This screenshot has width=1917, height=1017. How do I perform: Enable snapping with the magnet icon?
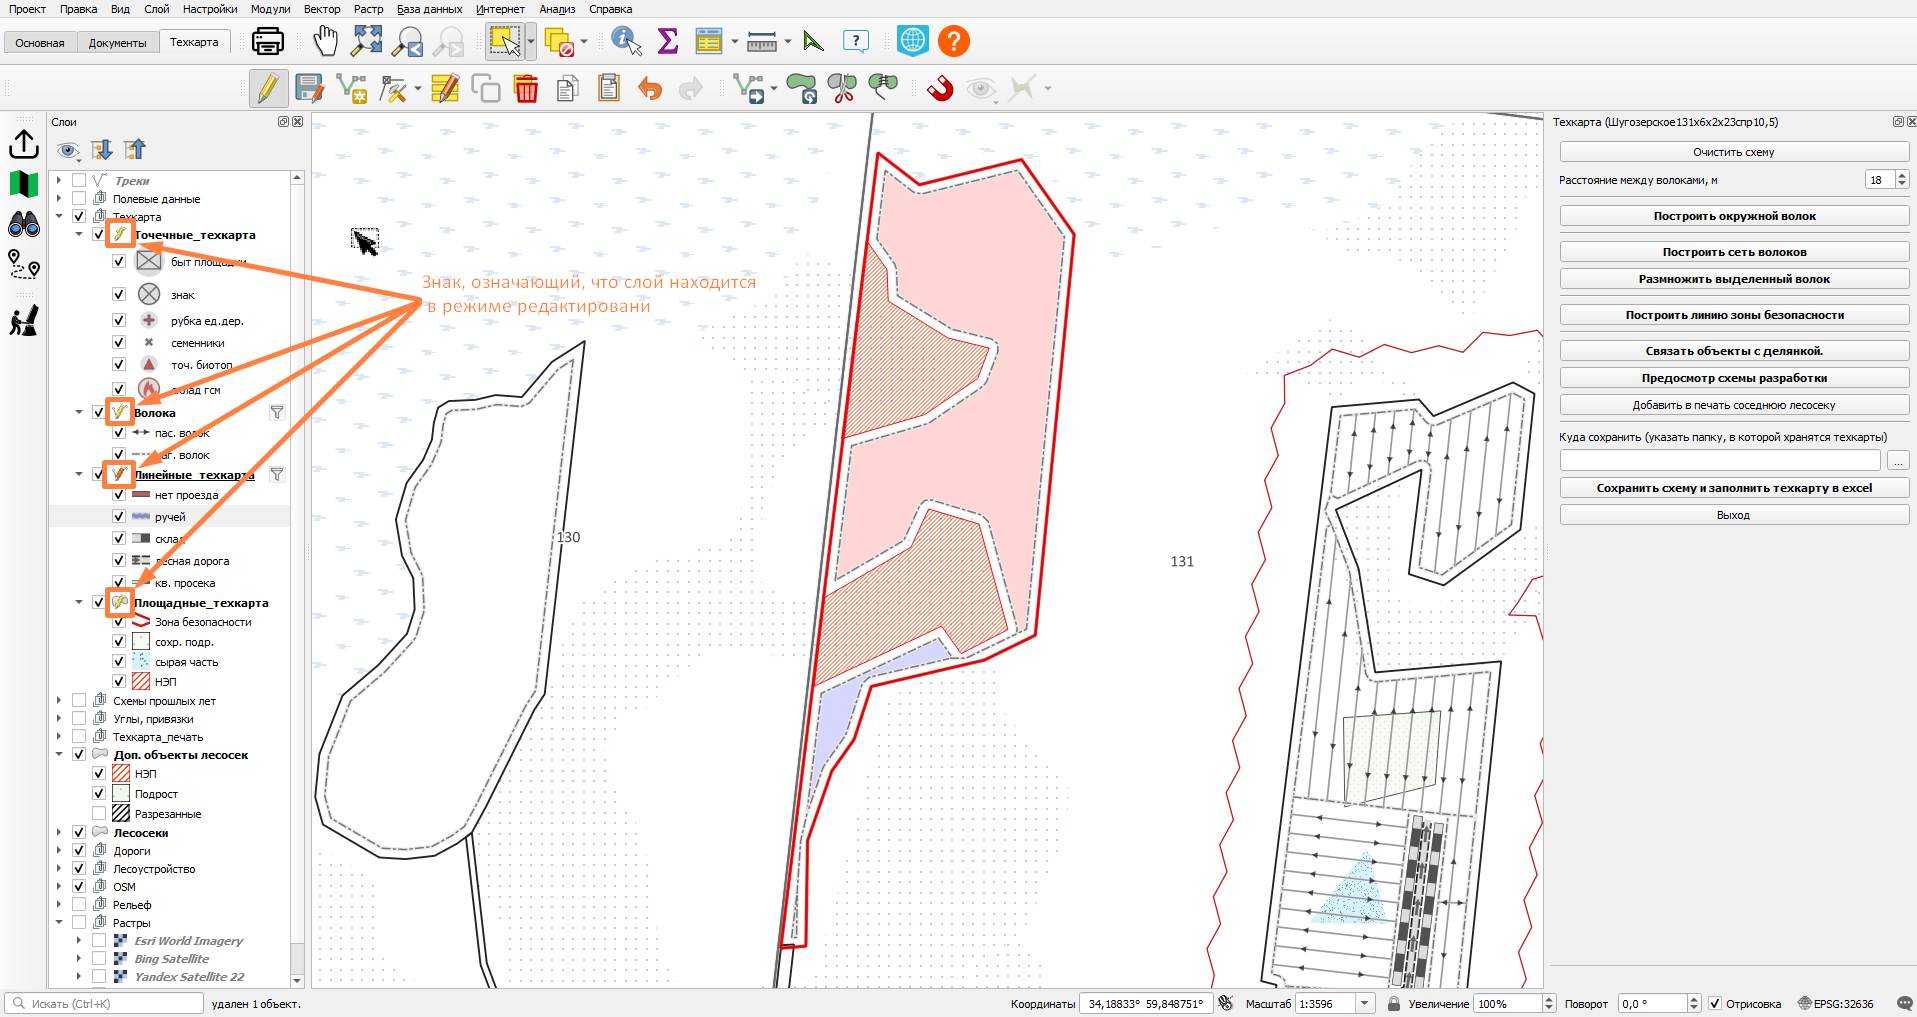point(940,89)
